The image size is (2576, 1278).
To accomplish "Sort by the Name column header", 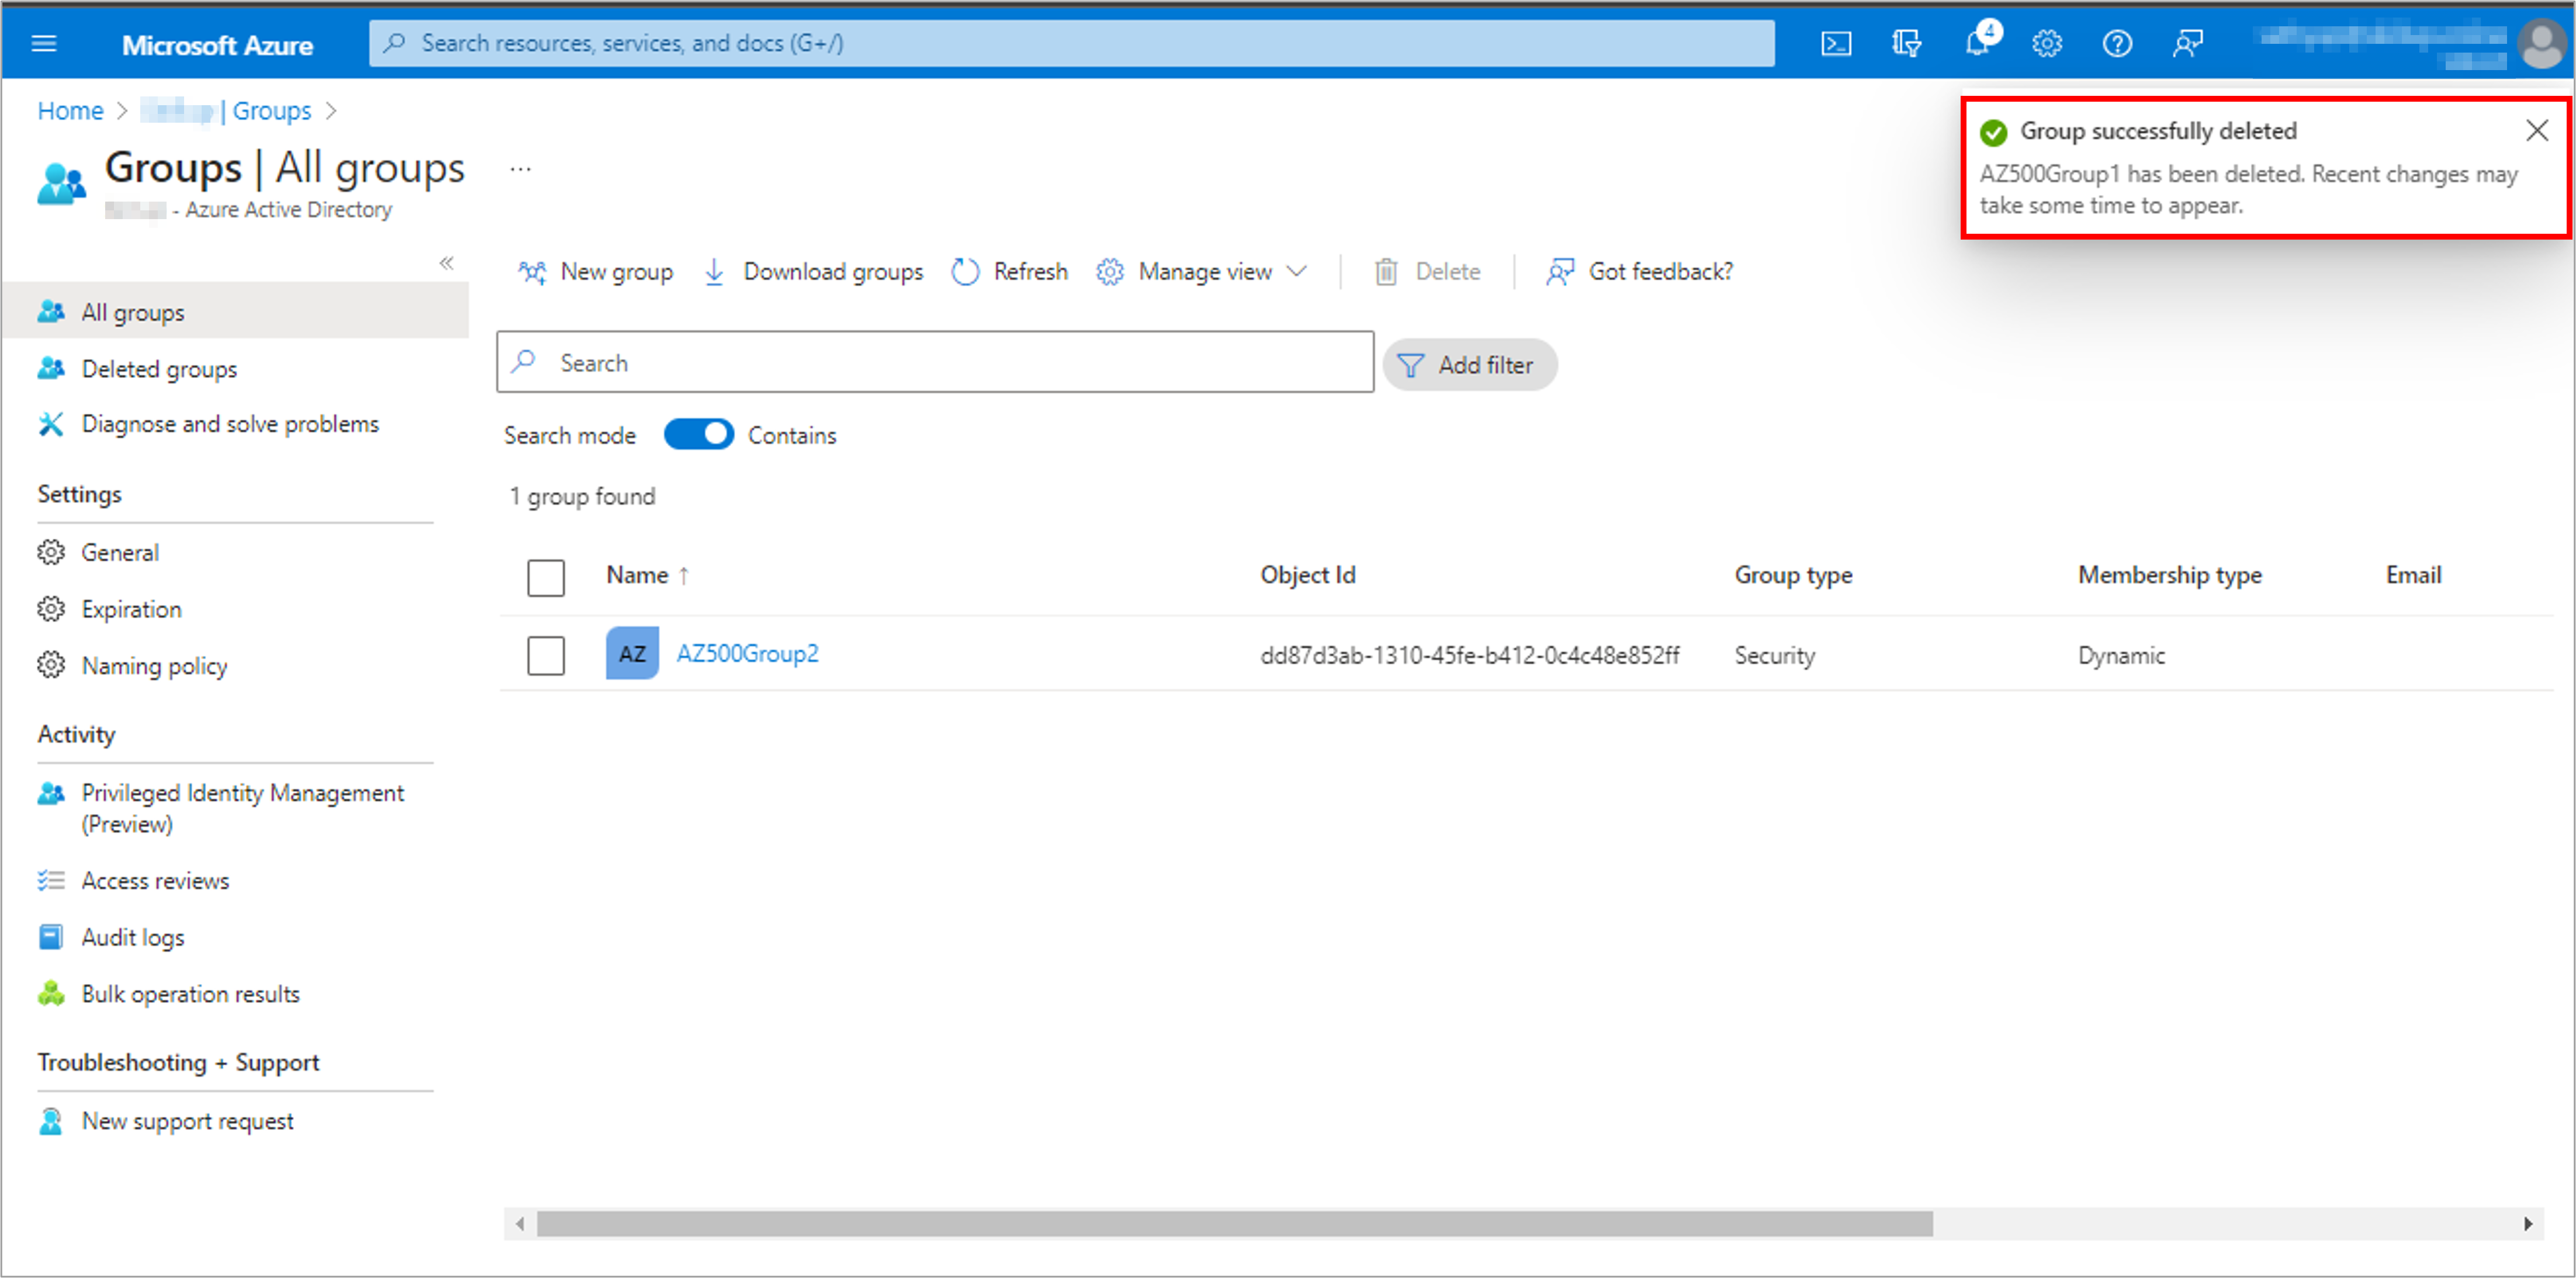I will coord(647,575).
